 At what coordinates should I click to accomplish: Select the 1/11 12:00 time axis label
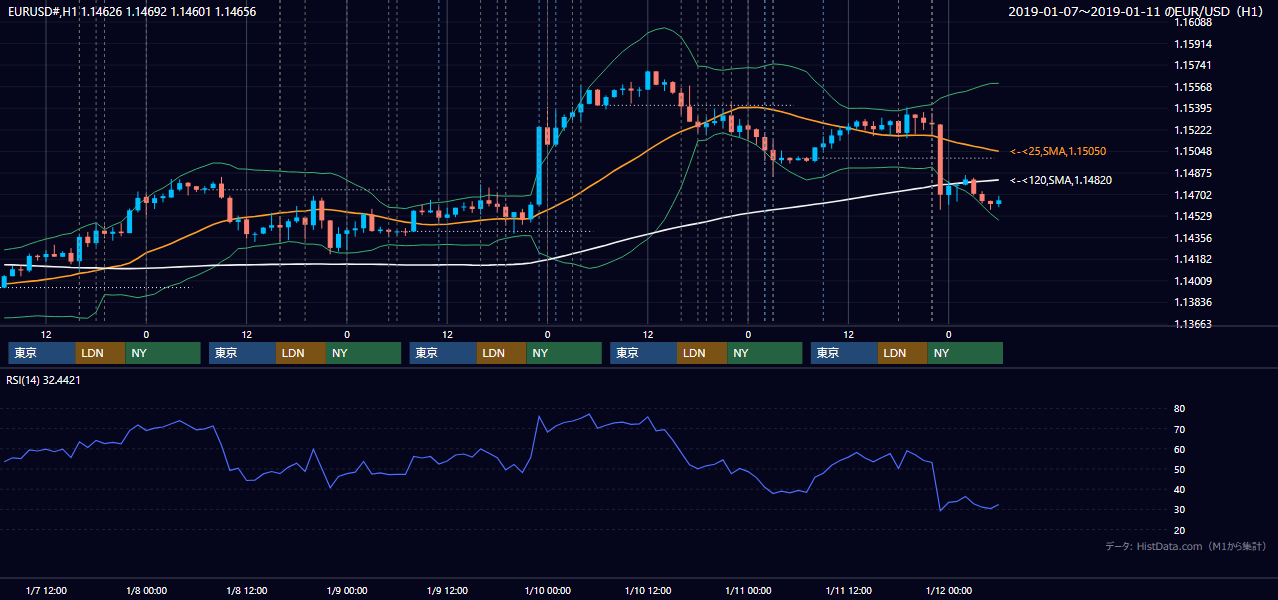[x=848, y=590]
